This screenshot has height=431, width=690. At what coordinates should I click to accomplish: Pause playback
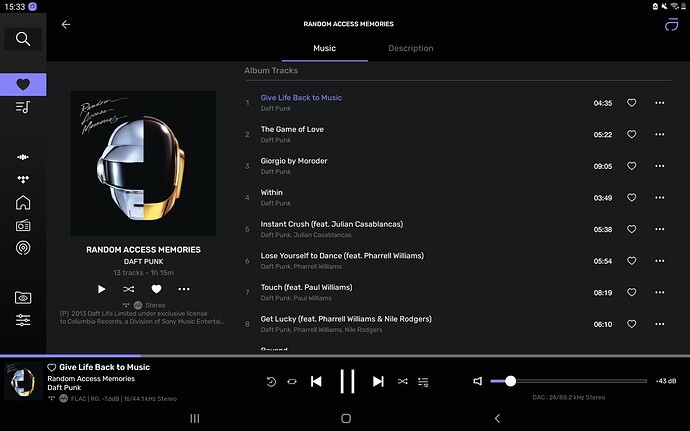tap(347, 381)
